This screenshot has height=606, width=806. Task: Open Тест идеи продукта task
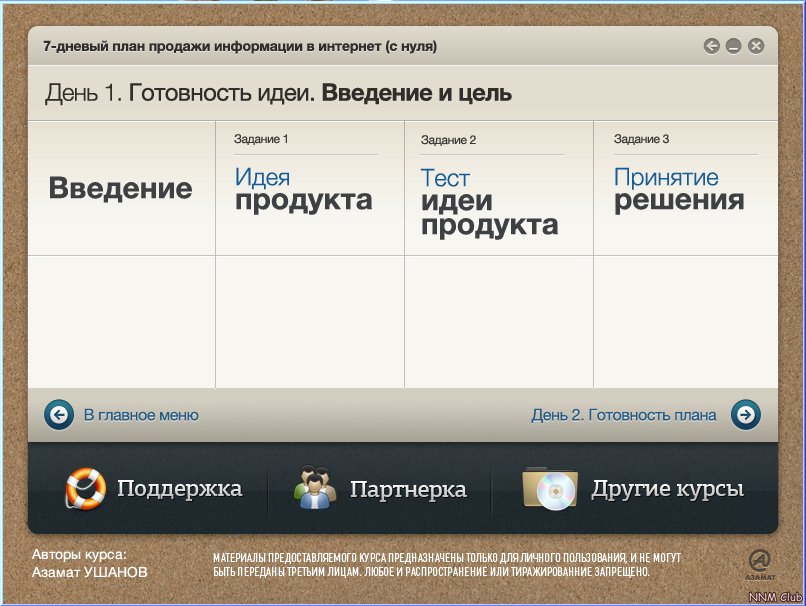[489, 202]
